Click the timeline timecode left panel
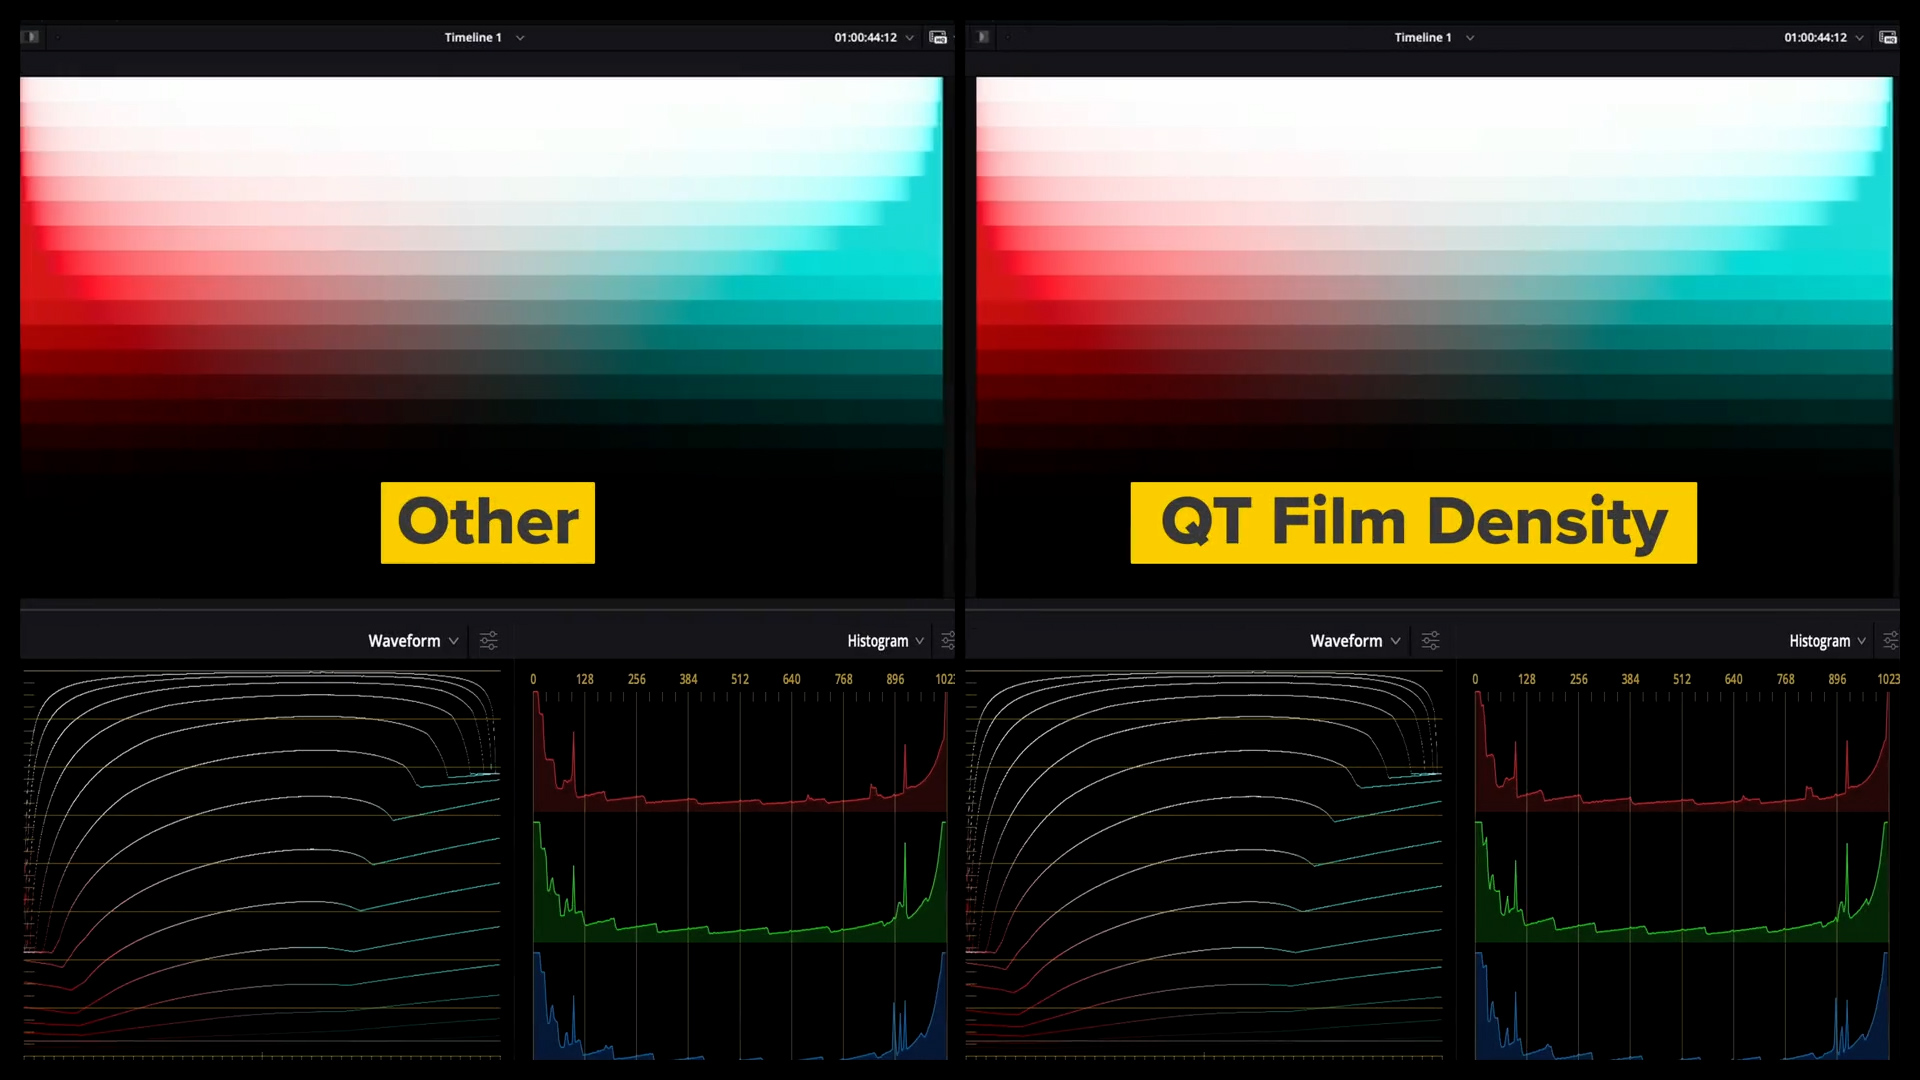 tap(865, 37)
